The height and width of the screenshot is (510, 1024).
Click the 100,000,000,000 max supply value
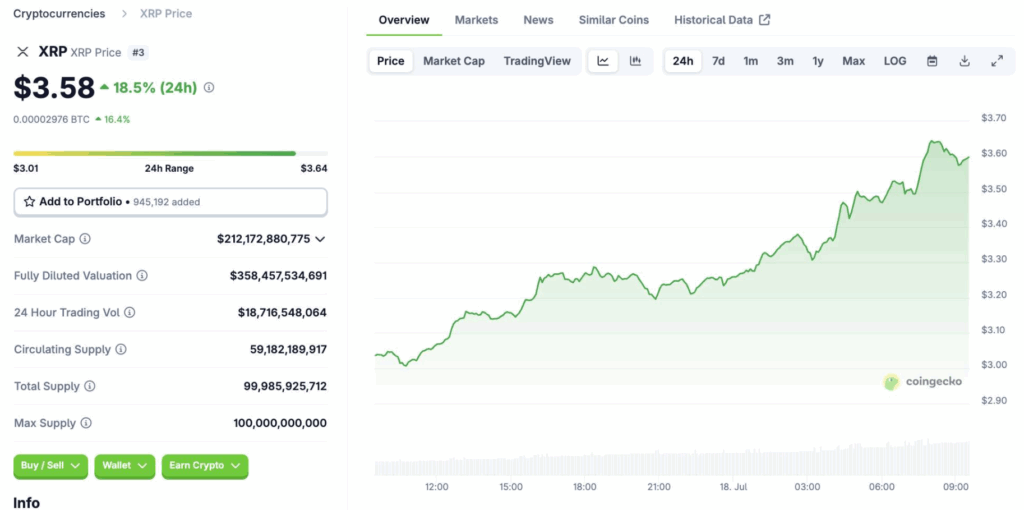(280, 423)
